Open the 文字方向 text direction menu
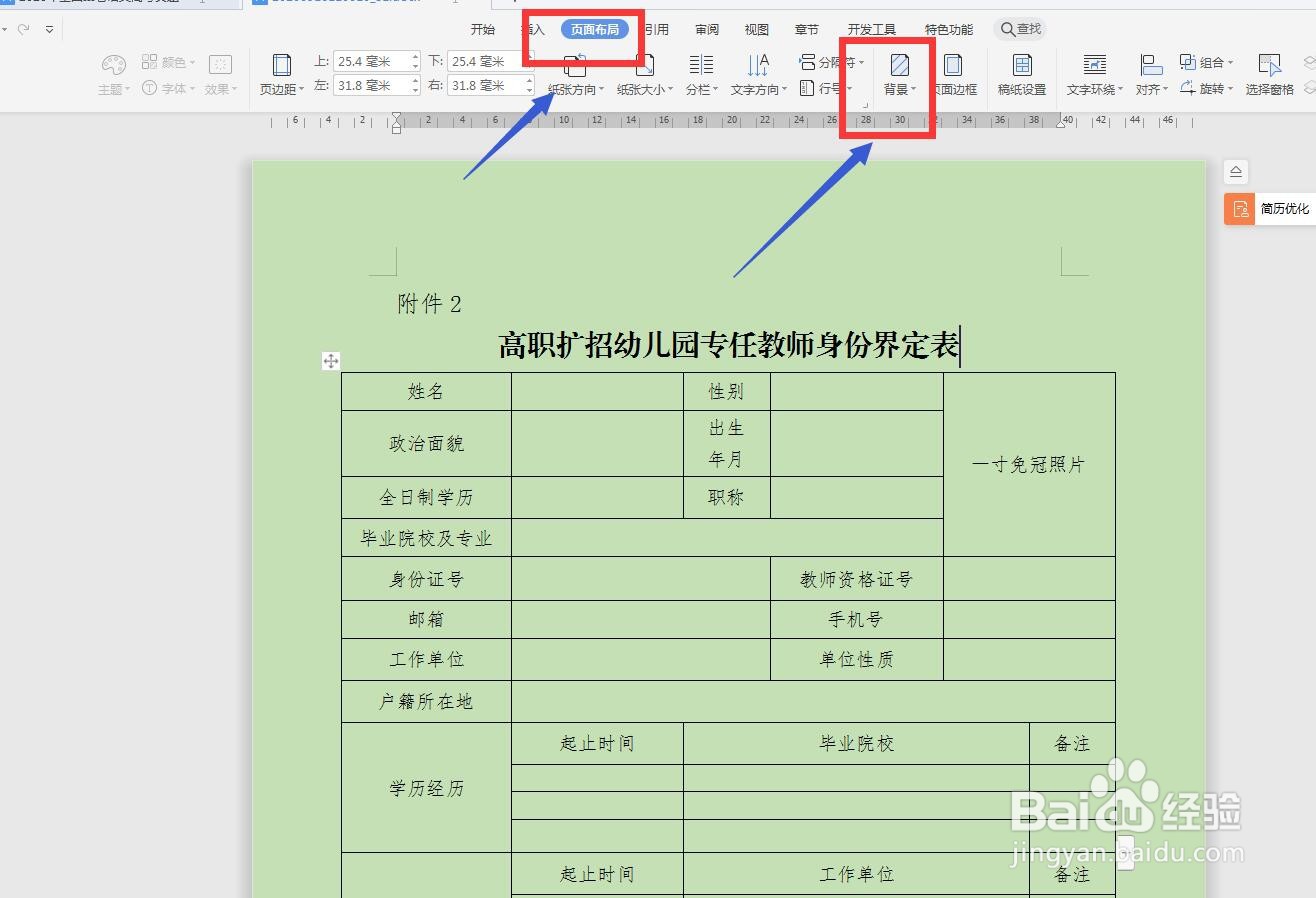1316x898 pixels. point(758,75)
